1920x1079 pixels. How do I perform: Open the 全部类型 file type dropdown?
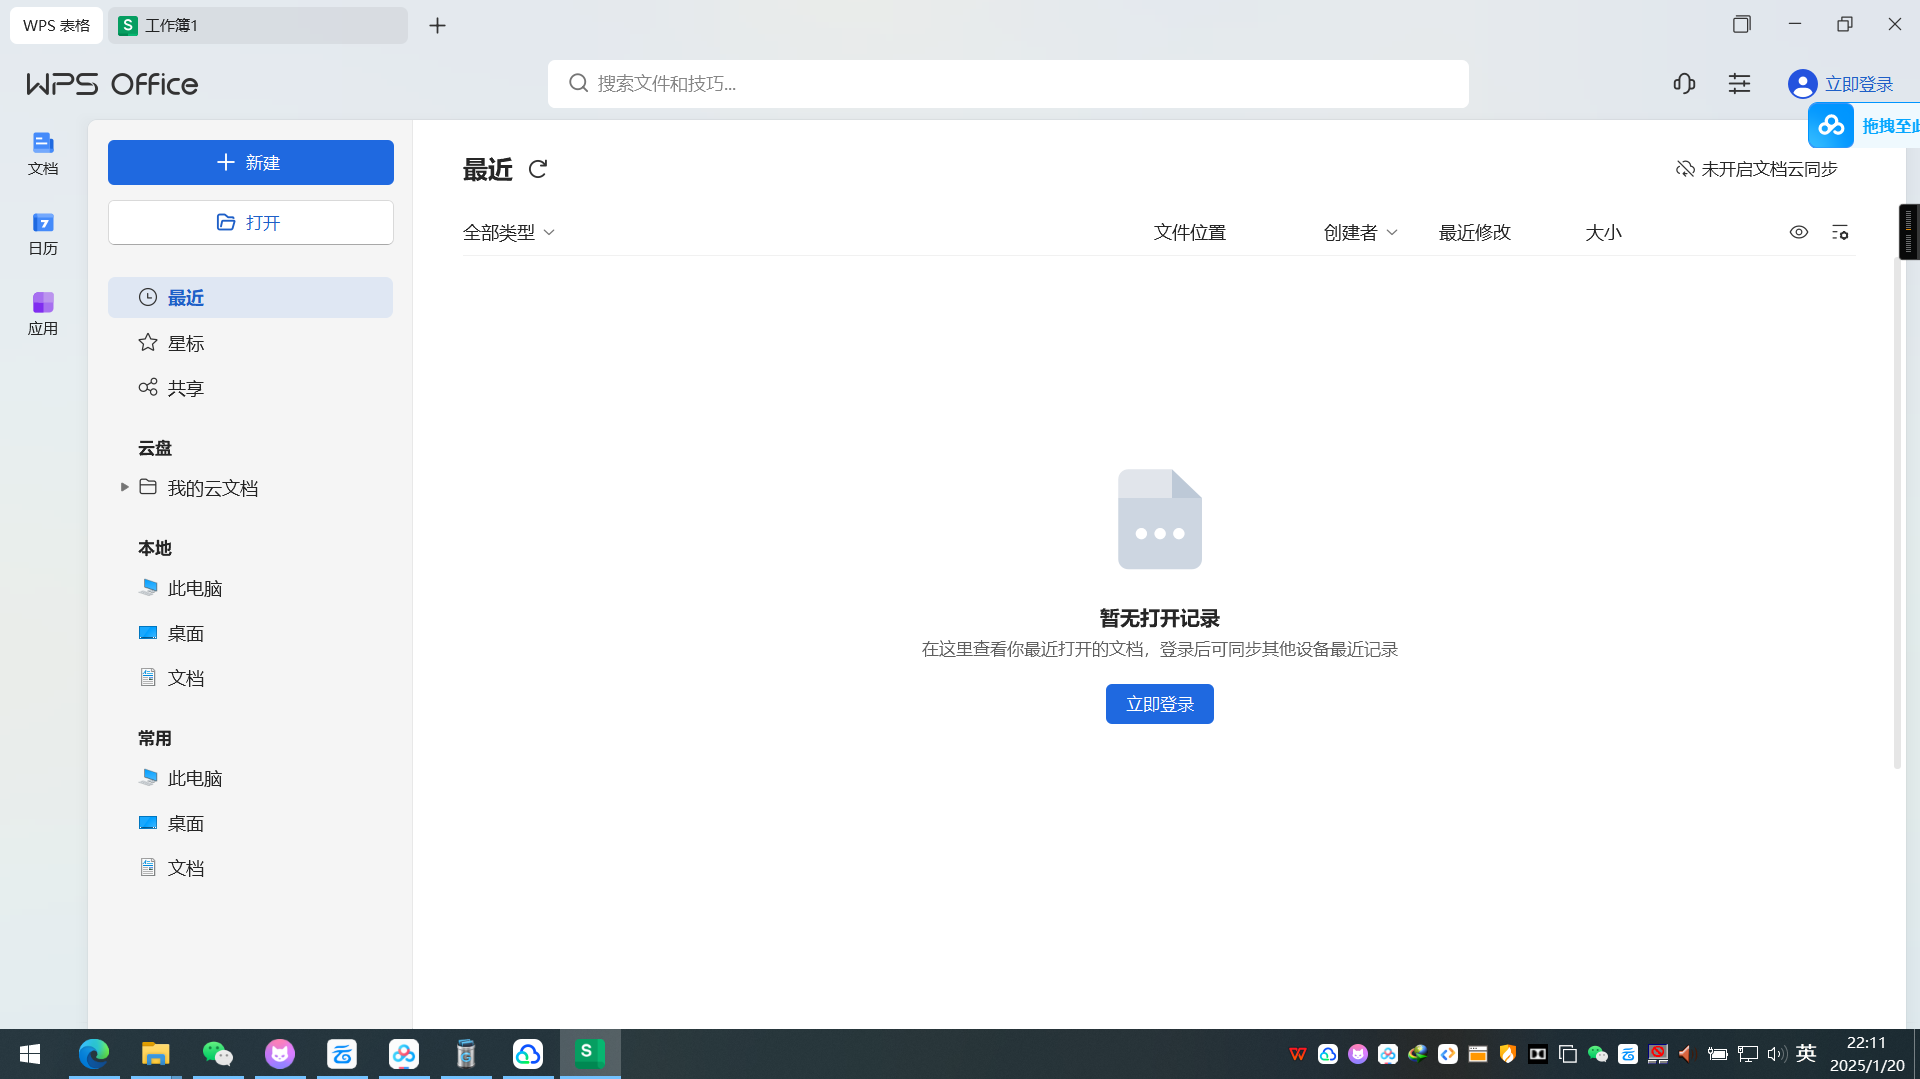click(x=509, y=232)
